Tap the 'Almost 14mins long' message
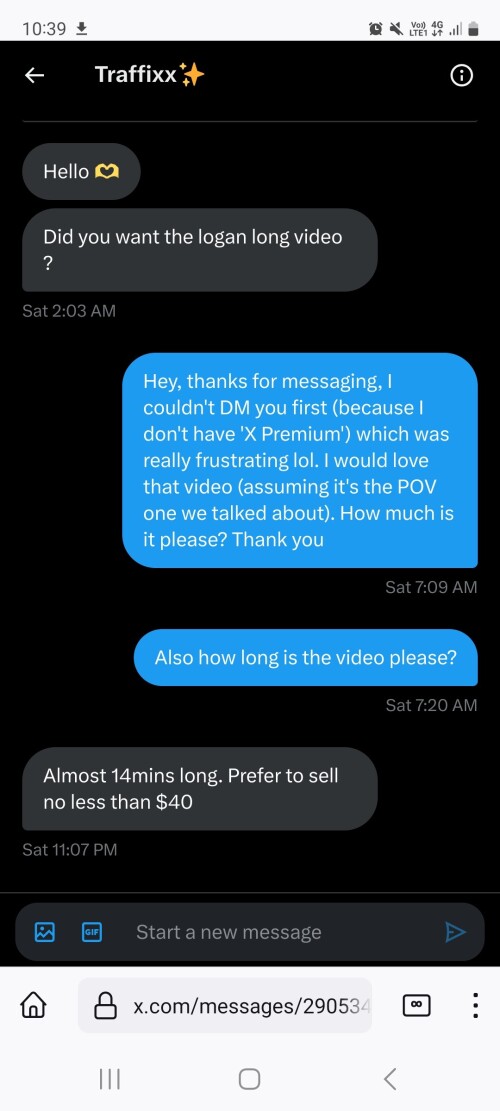The width and height of the screenshot is (500, 1111). 200,789
